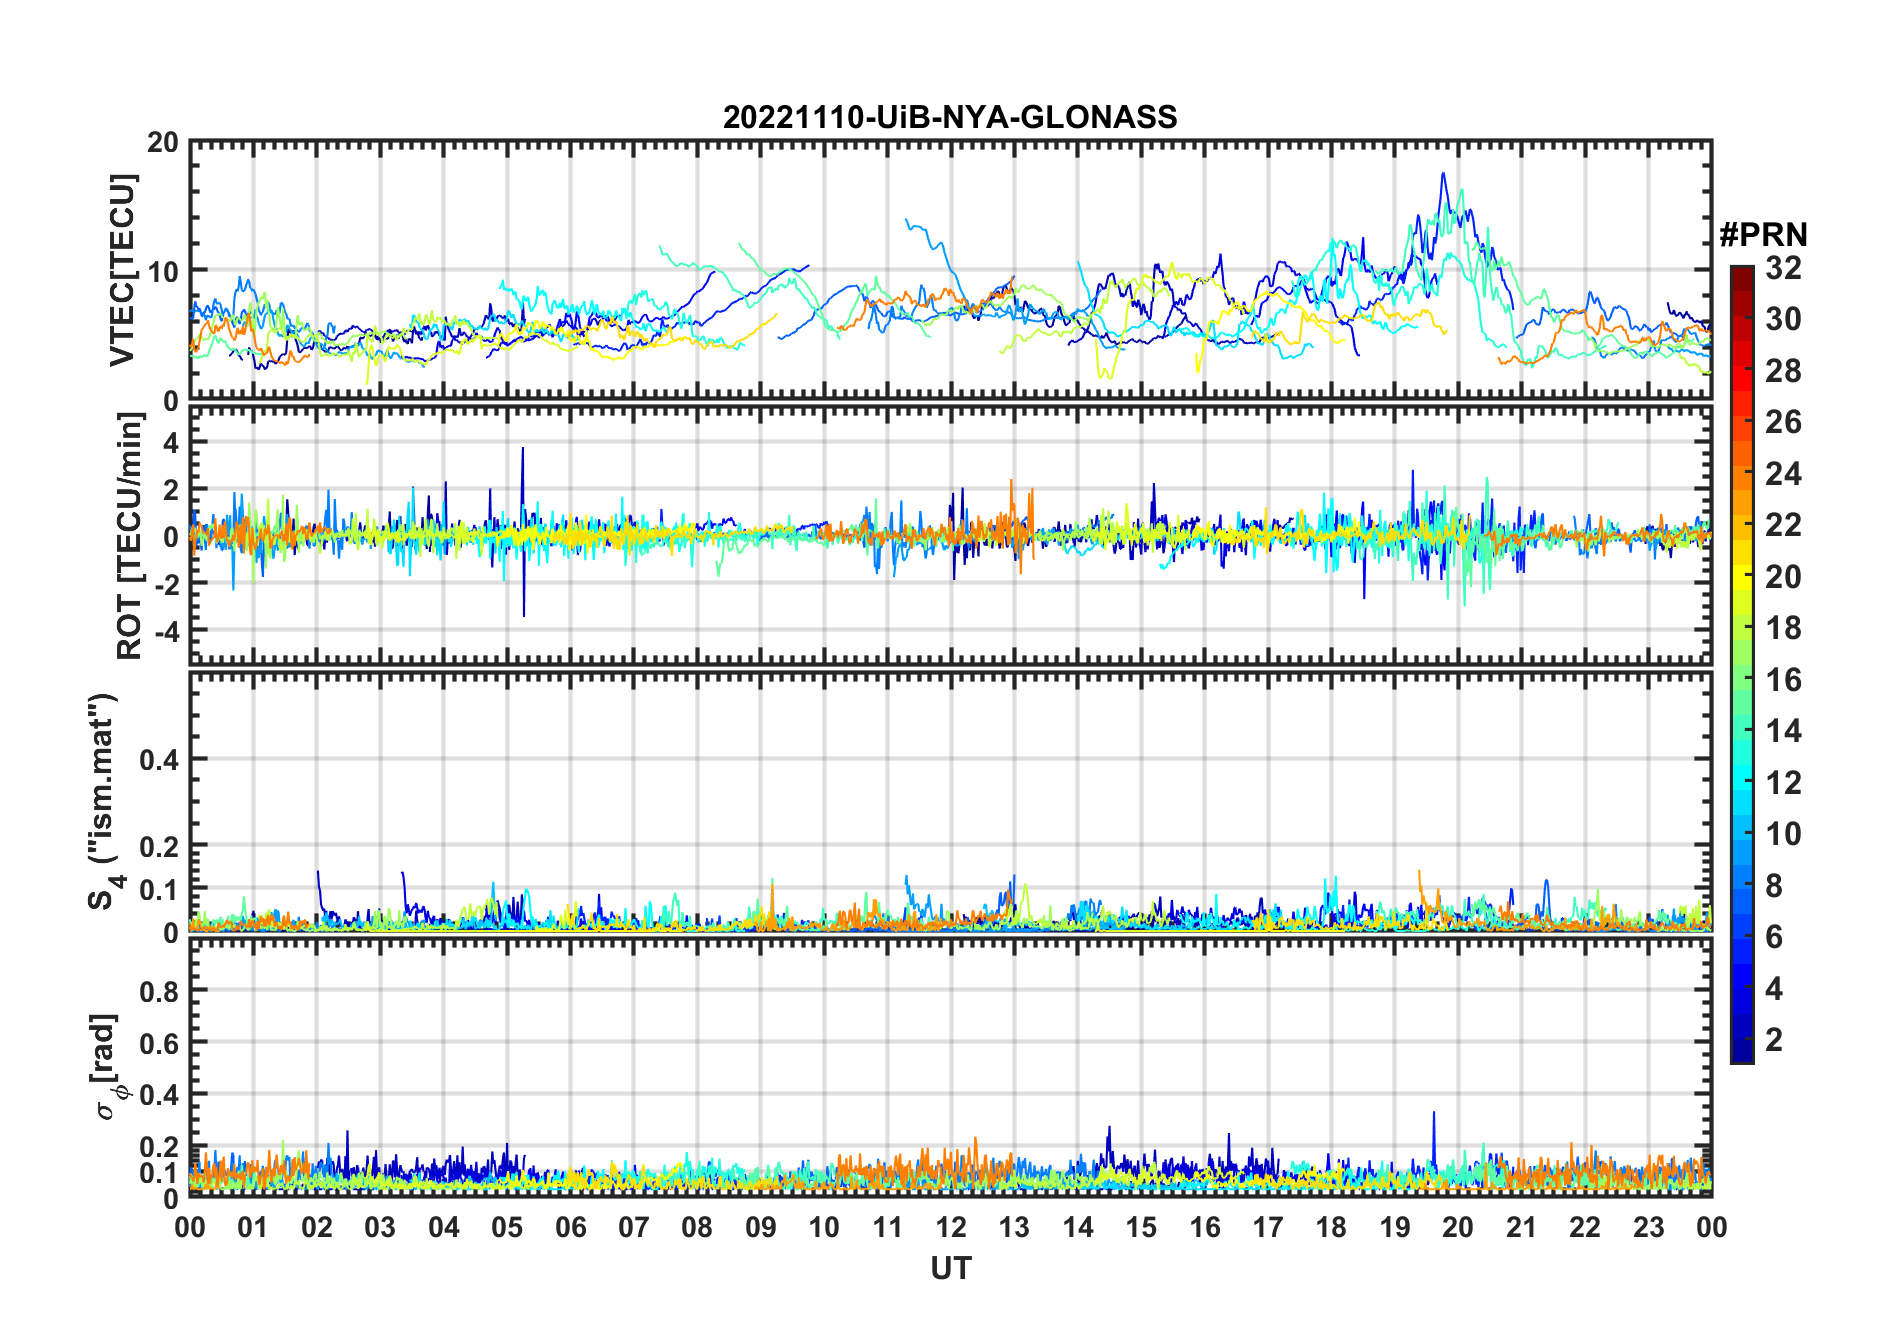
Task: Click colorbar tick label 6
Action: click(1774, 937)
